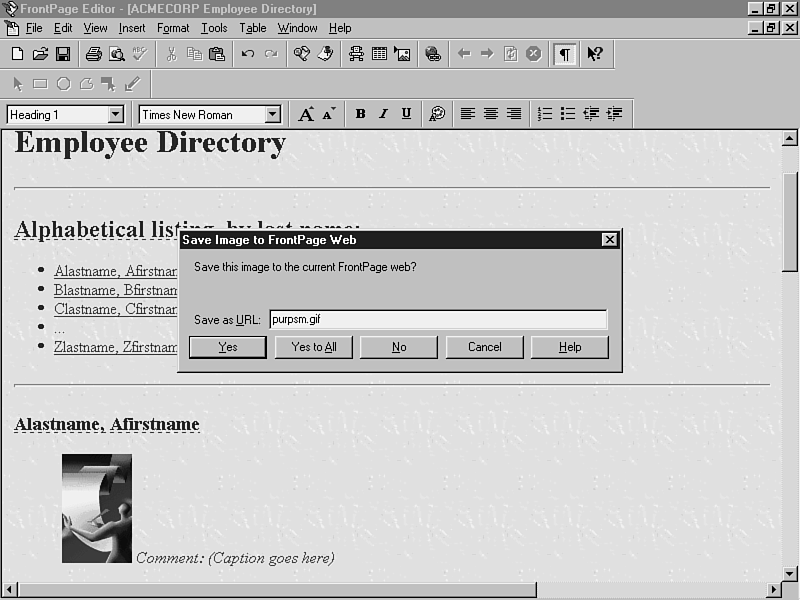Toggle Show/Hide paragraph marks button

click(566, 54)
